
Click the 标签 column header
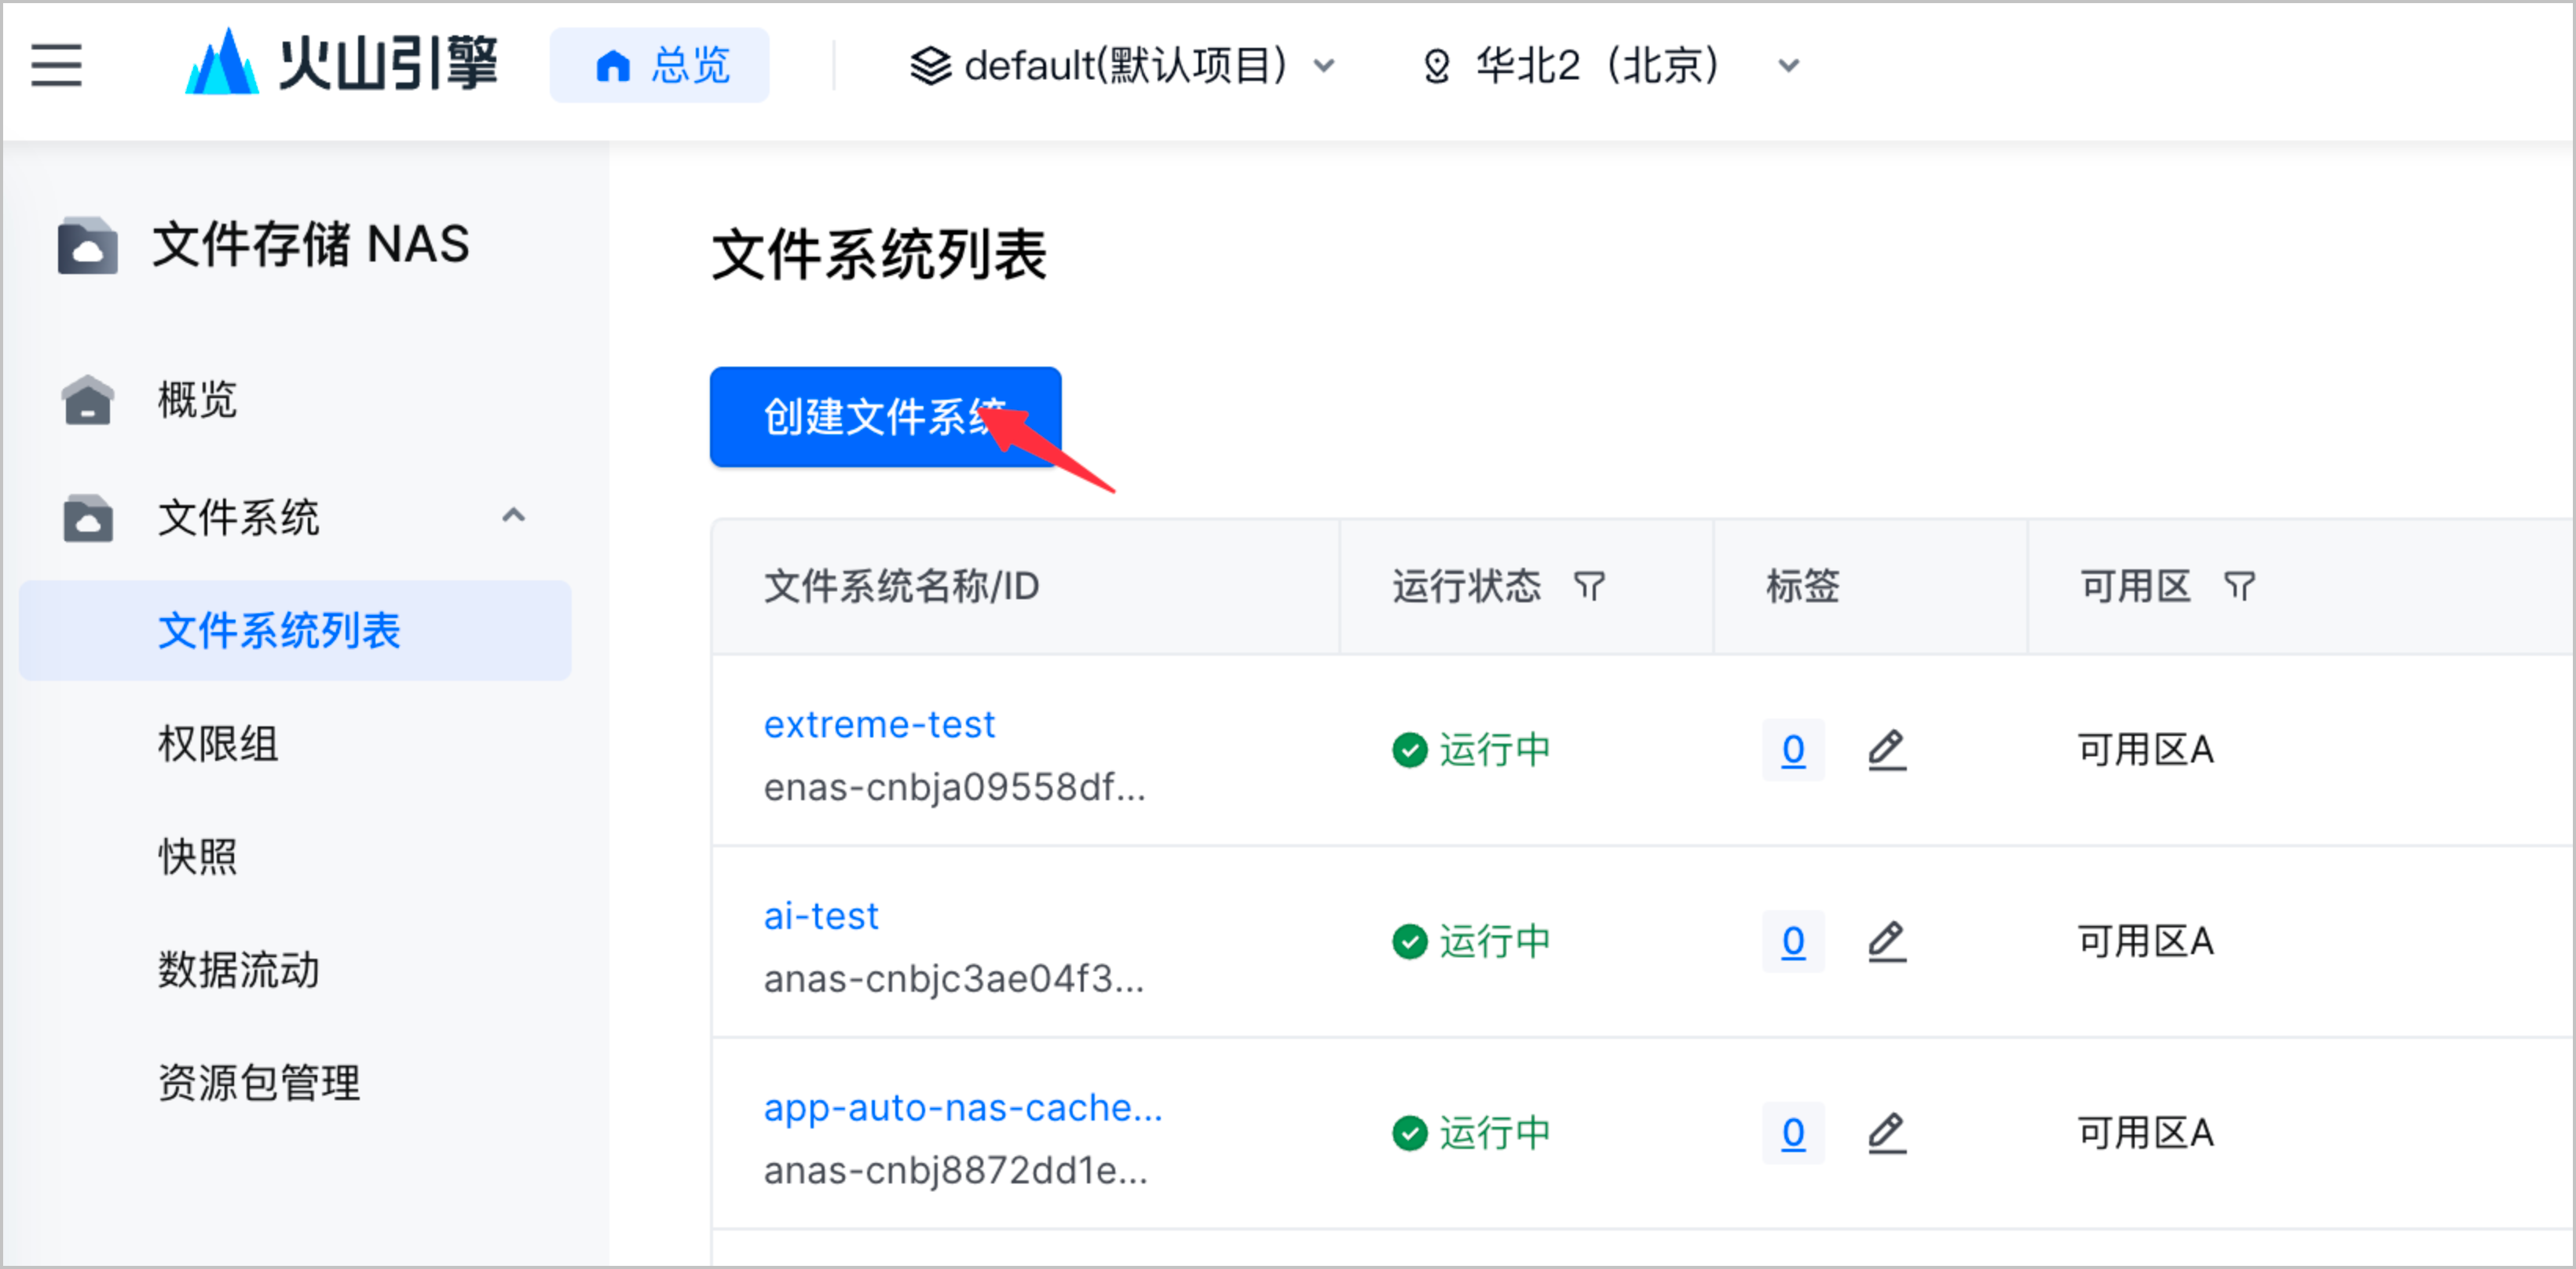1803,586
